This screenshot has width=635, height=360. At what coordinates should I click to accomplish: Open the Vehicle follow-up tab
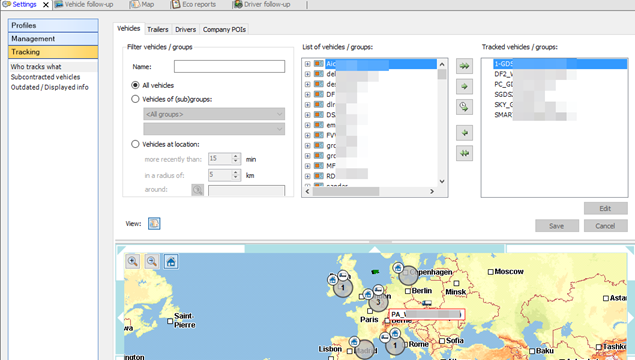click(84, 4)
